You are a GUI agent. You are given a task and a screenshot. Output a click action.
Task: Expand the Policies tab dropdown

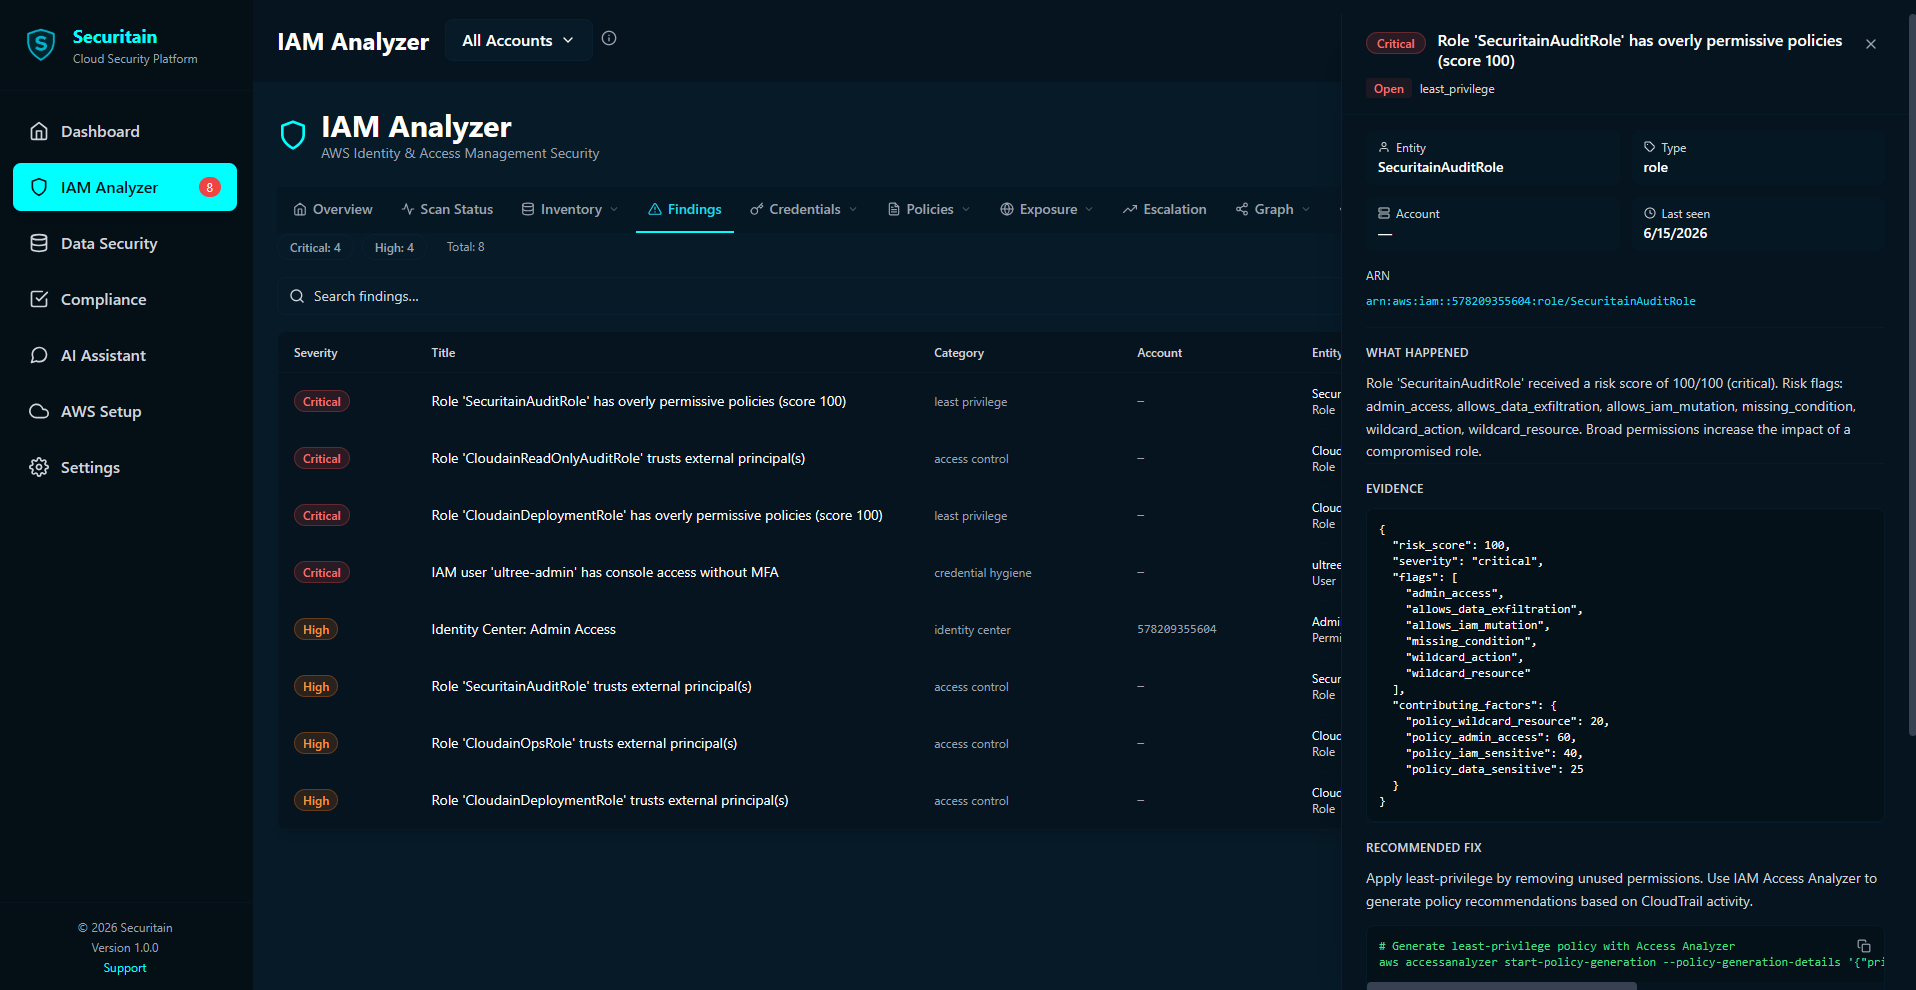tap(929, 209)
